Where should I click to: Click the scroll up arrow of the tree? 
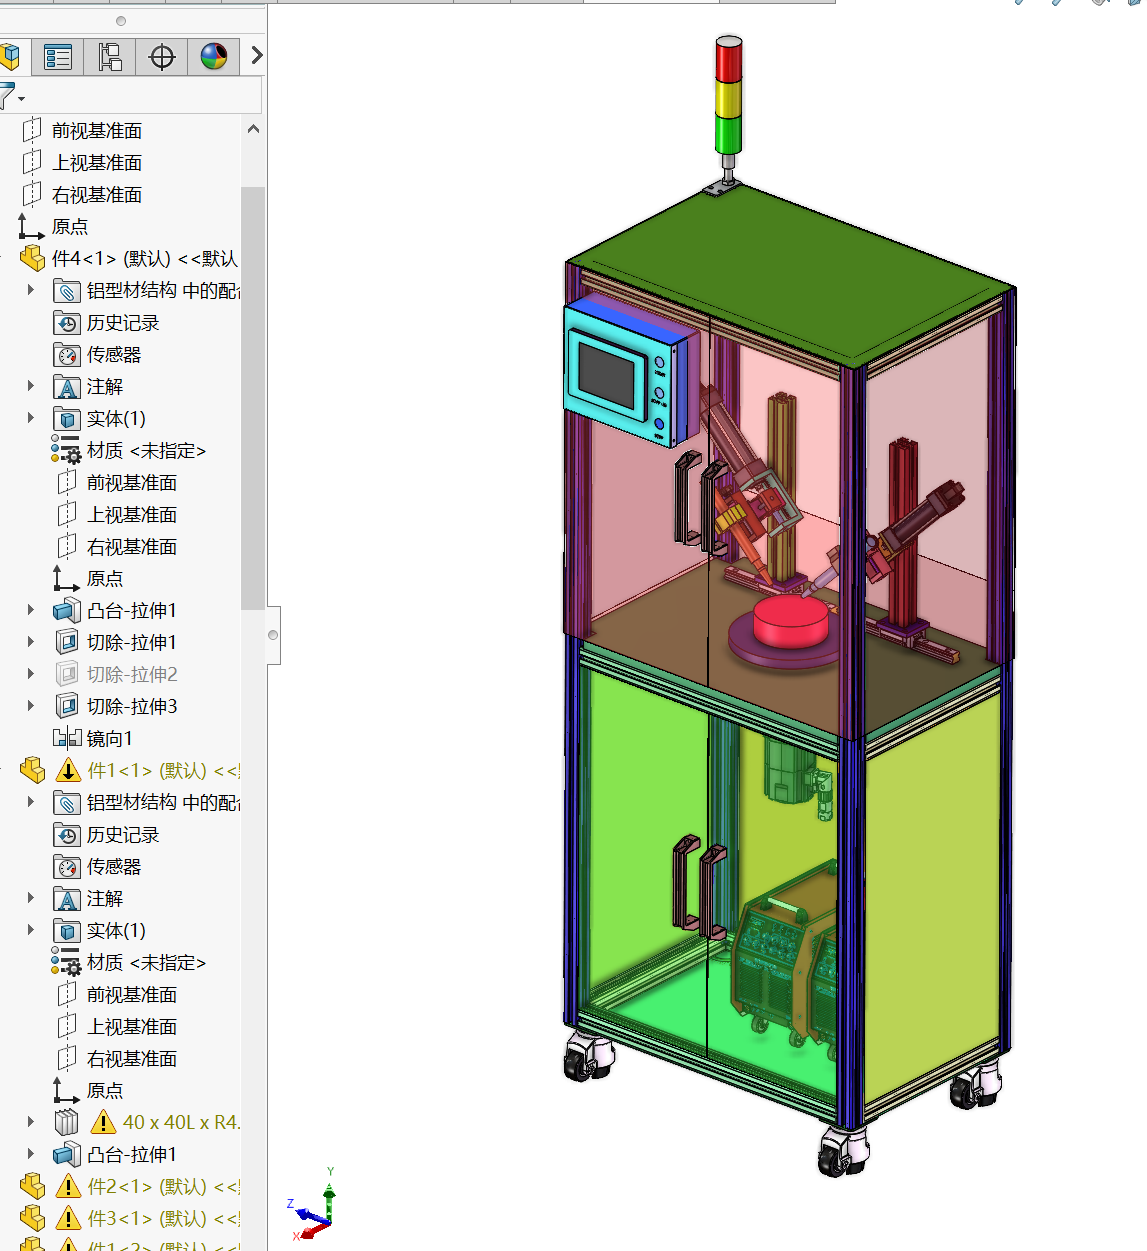point(253,129)
